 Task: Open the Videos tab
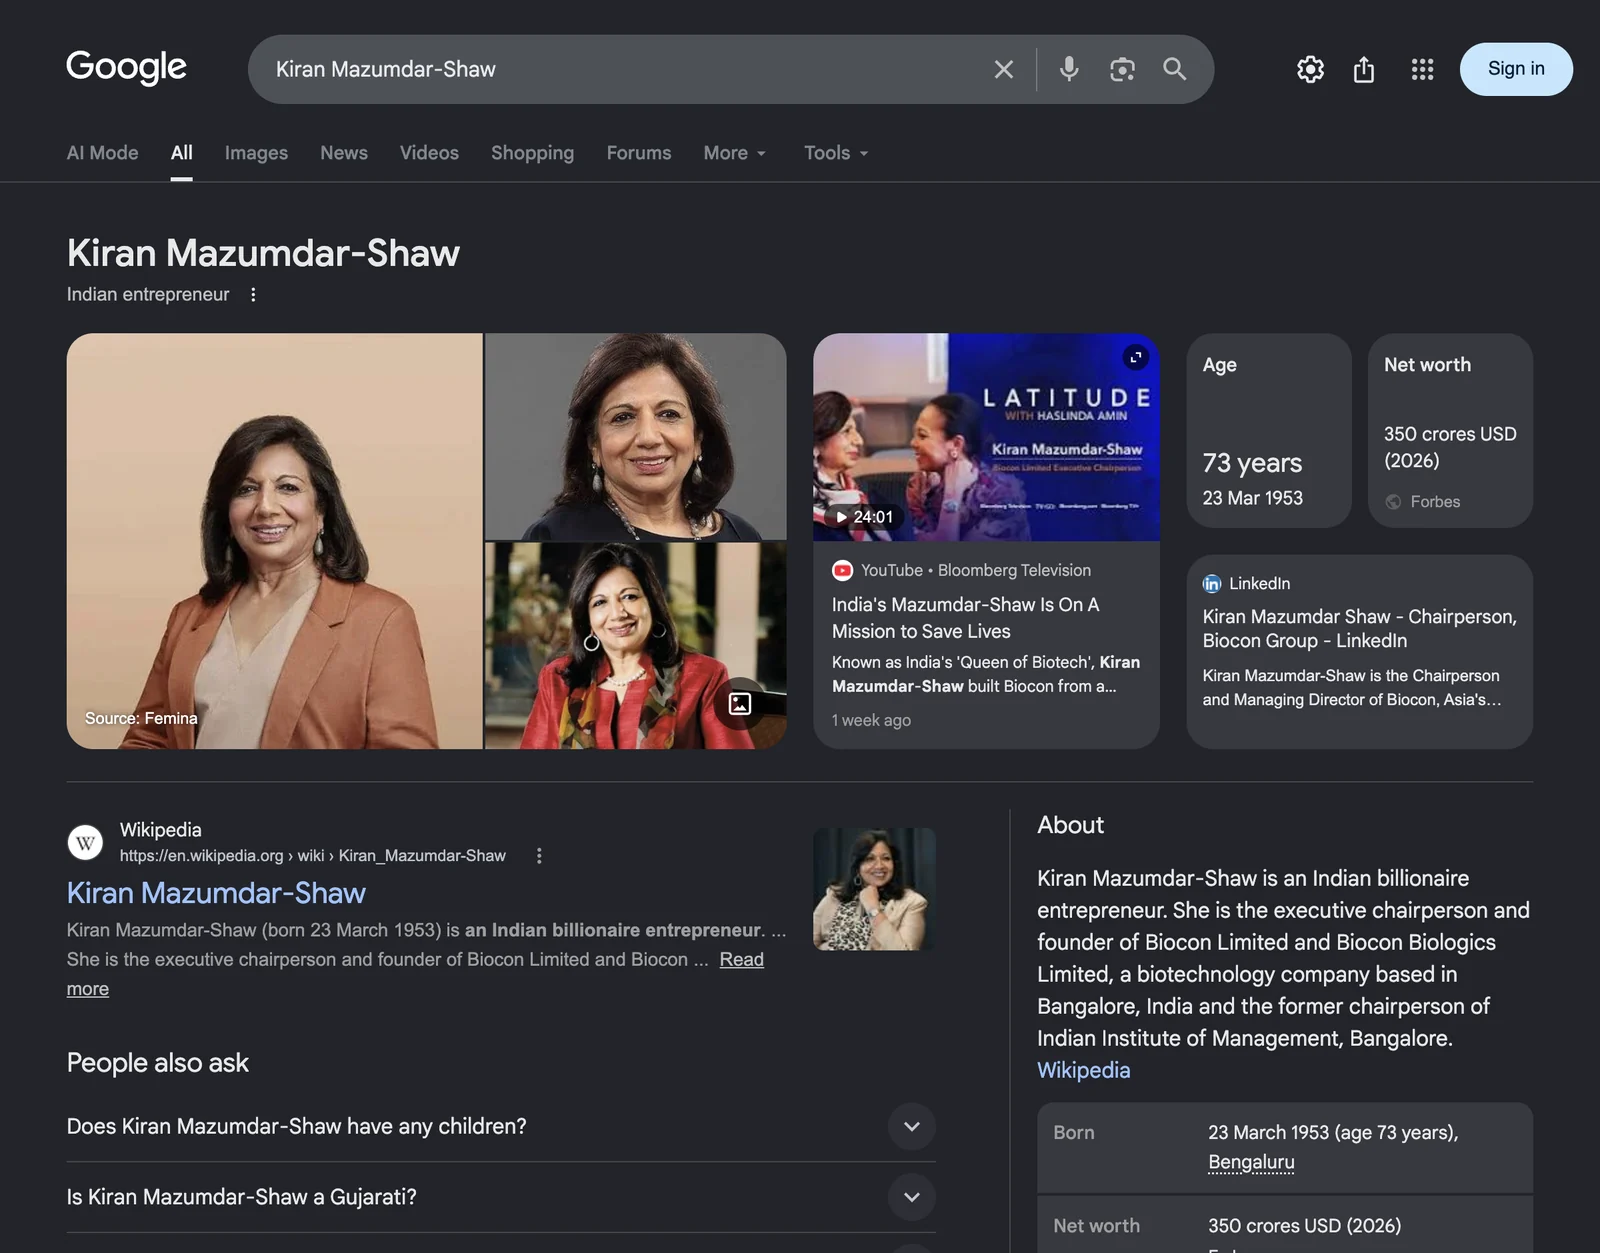429,153
